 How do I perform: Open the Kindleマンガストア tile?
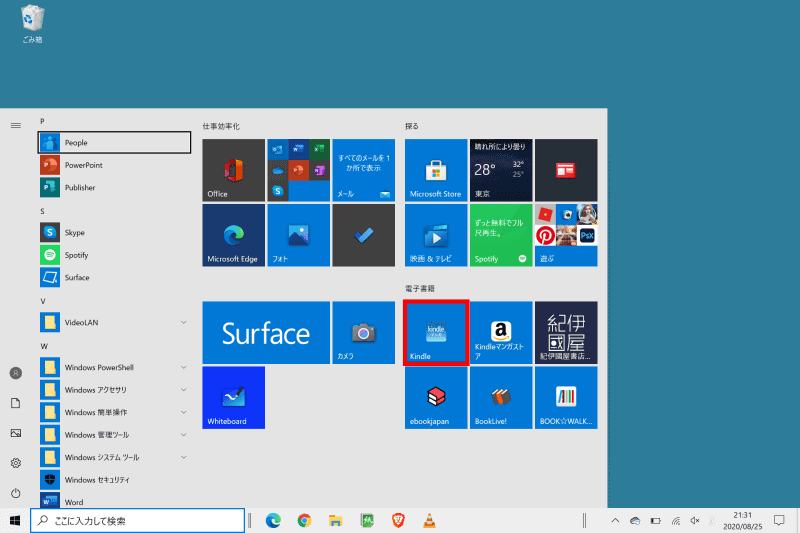[501, 333]
